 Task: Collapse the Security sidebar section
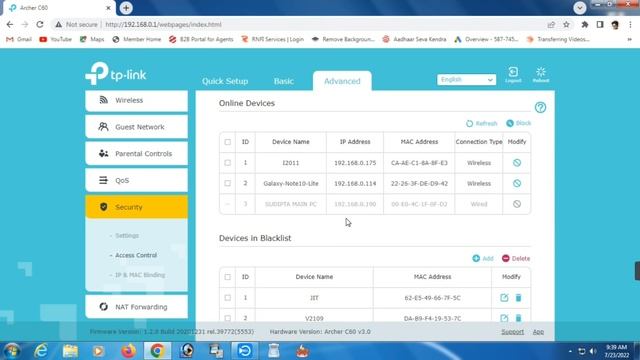click(136, 207)
